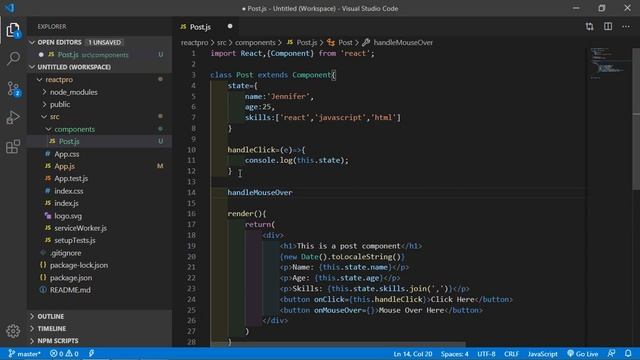This screenshot has height=360, width=640.
Task: Open the Run and Debug view
Action: 13,118
